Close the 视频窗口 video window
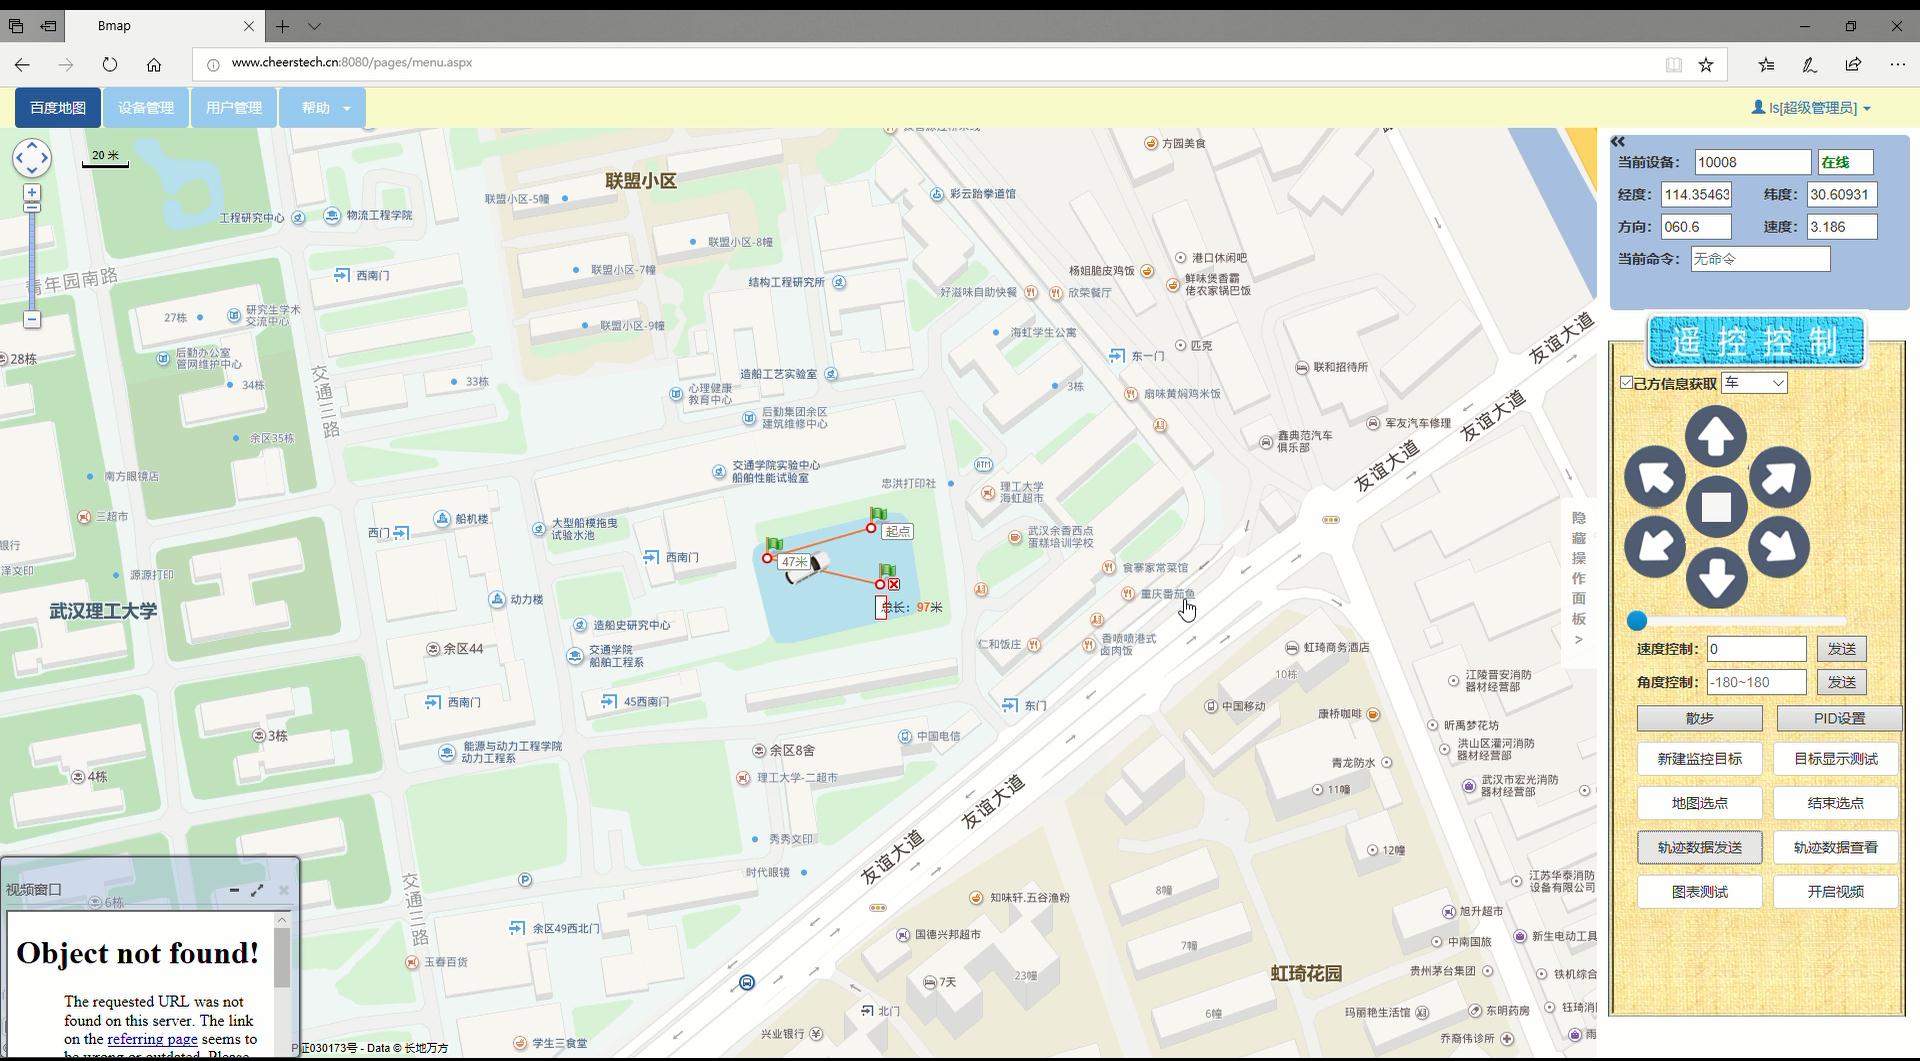 (283, 889)
